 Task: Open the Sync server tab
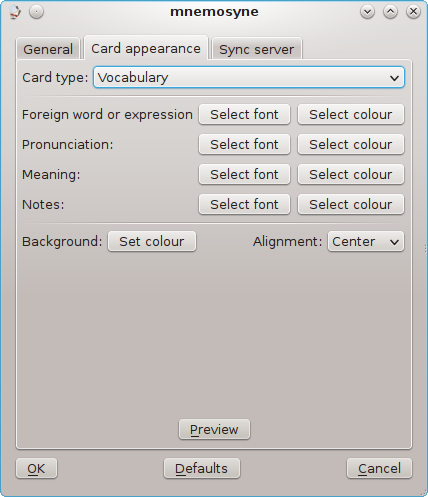click(257, 49)
